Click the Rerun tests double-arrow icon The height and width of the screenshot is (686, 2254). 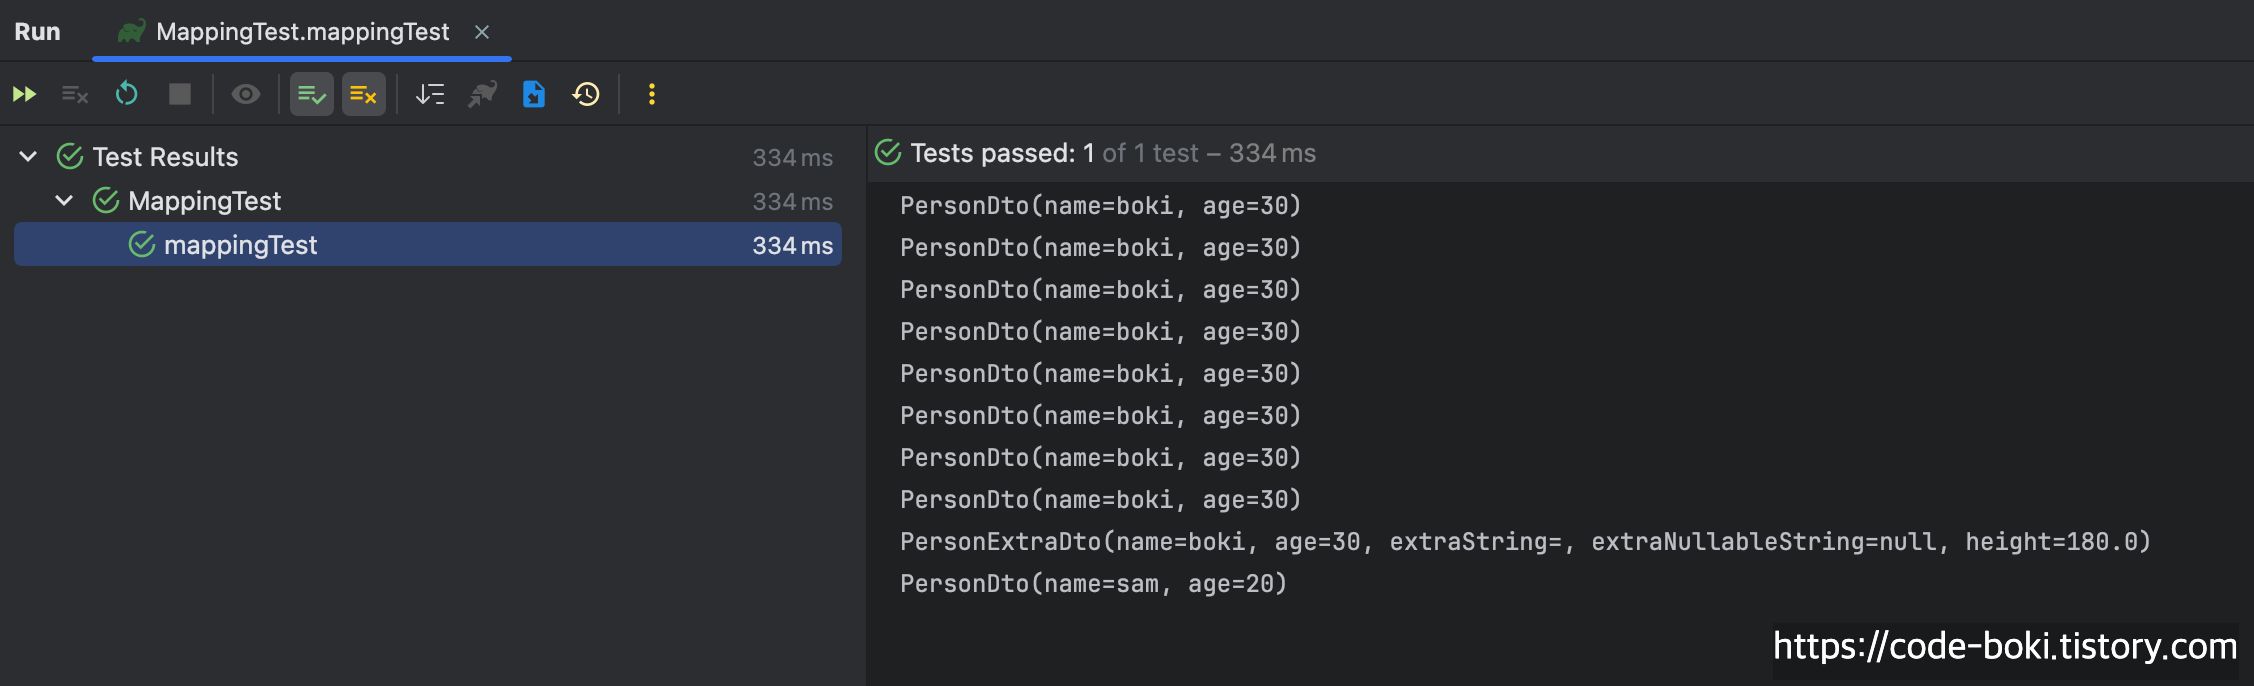[25, 94]
